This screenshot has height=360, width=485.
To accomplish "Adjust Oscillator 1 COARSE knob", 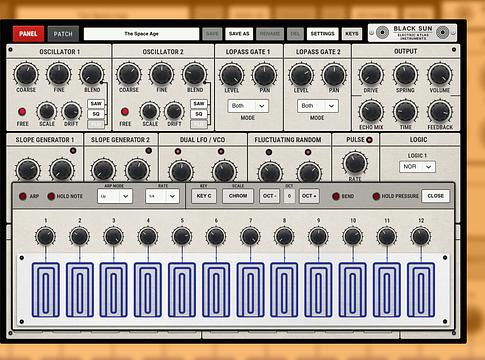I will [26, 74].
